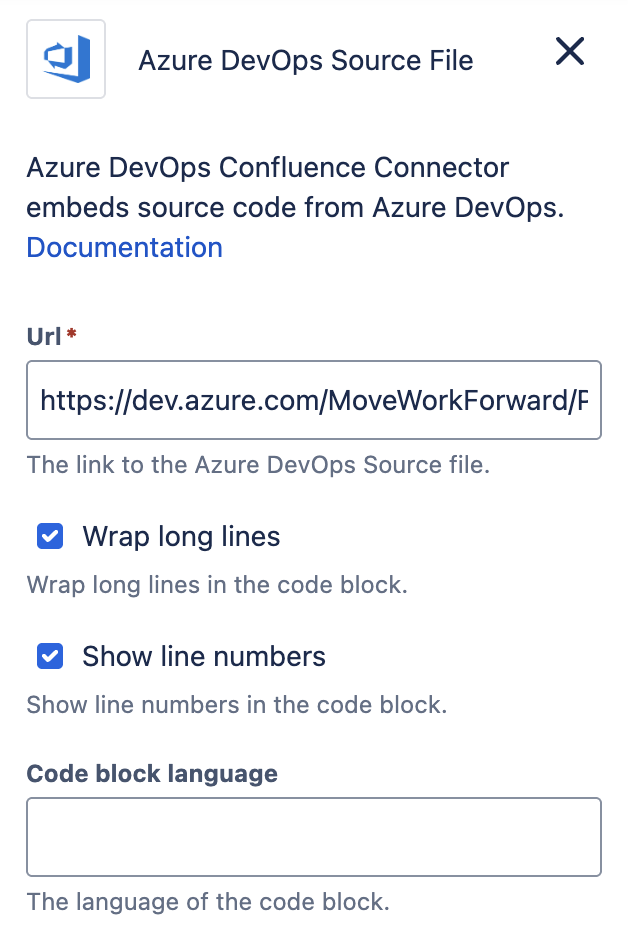
Task: Open the Documentation link
Action: click(x=124, y=247)
